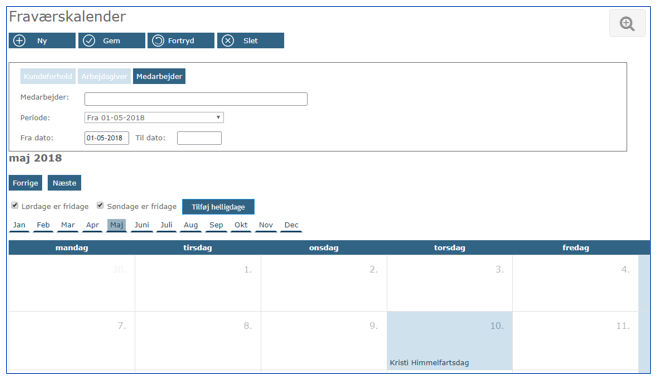The image size is (660, 387).
Task: Save with the Gem label
Action: 112,41
